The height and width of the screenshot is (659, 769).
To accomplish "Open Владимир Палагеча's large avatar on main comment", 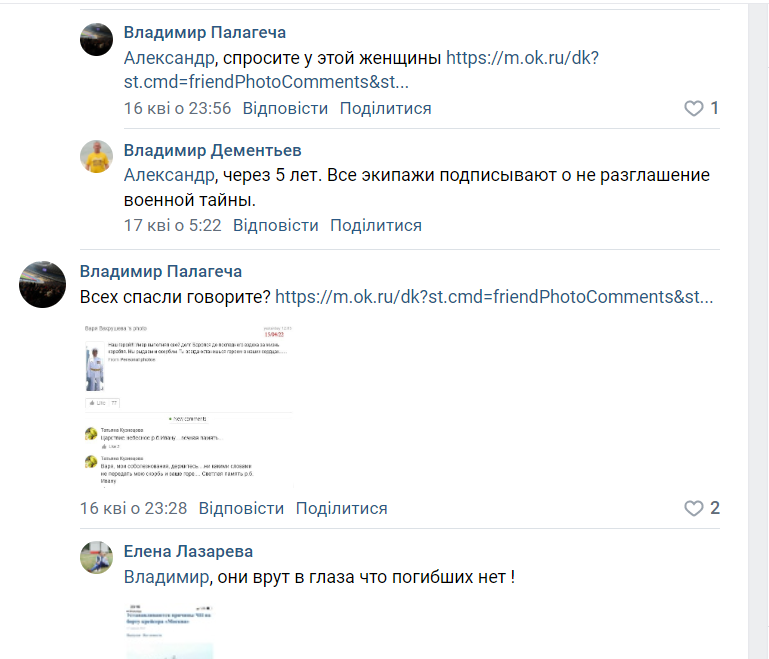I will tap(42, 284).
